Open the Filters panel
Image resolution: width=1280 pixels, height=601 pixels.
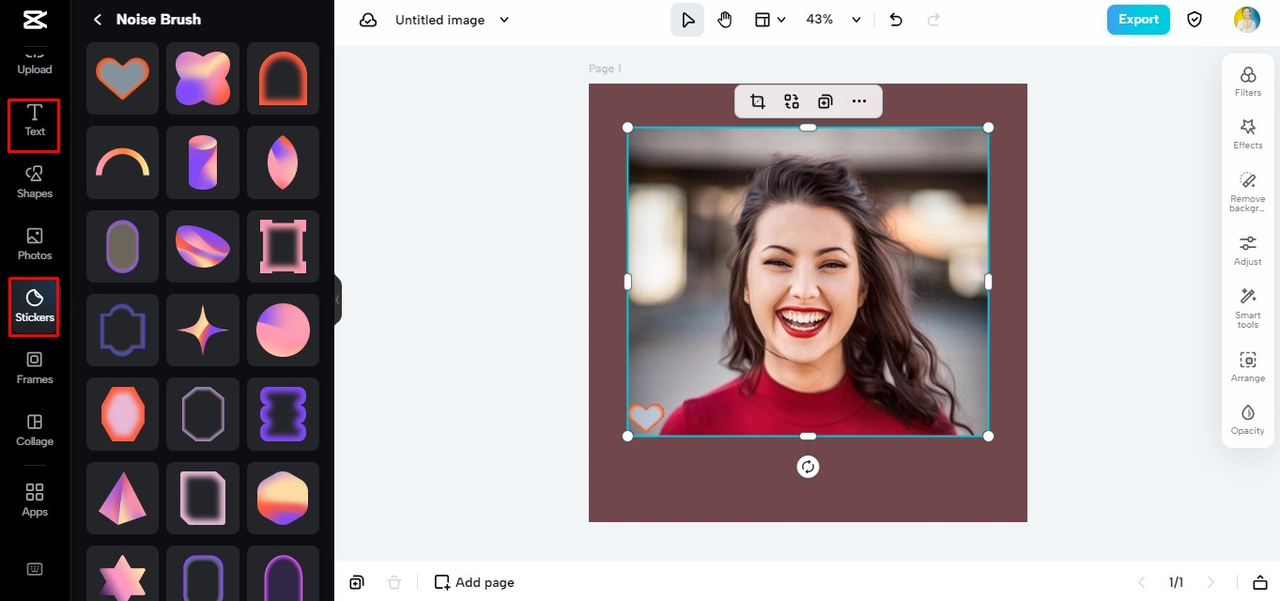[x=1247, y=81]
